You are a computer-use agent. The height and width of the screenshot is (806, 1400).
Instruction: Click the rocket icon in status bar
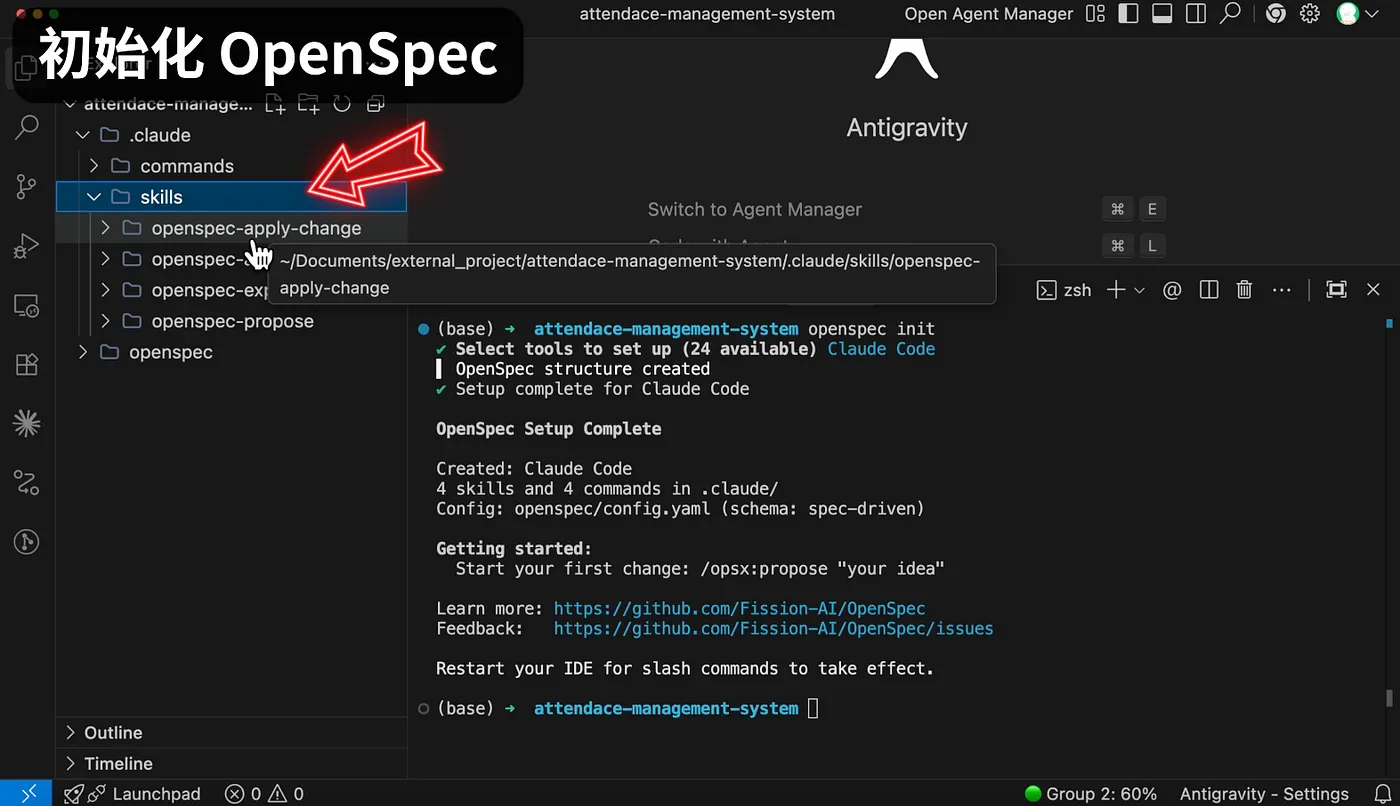(x=74, y=794)
